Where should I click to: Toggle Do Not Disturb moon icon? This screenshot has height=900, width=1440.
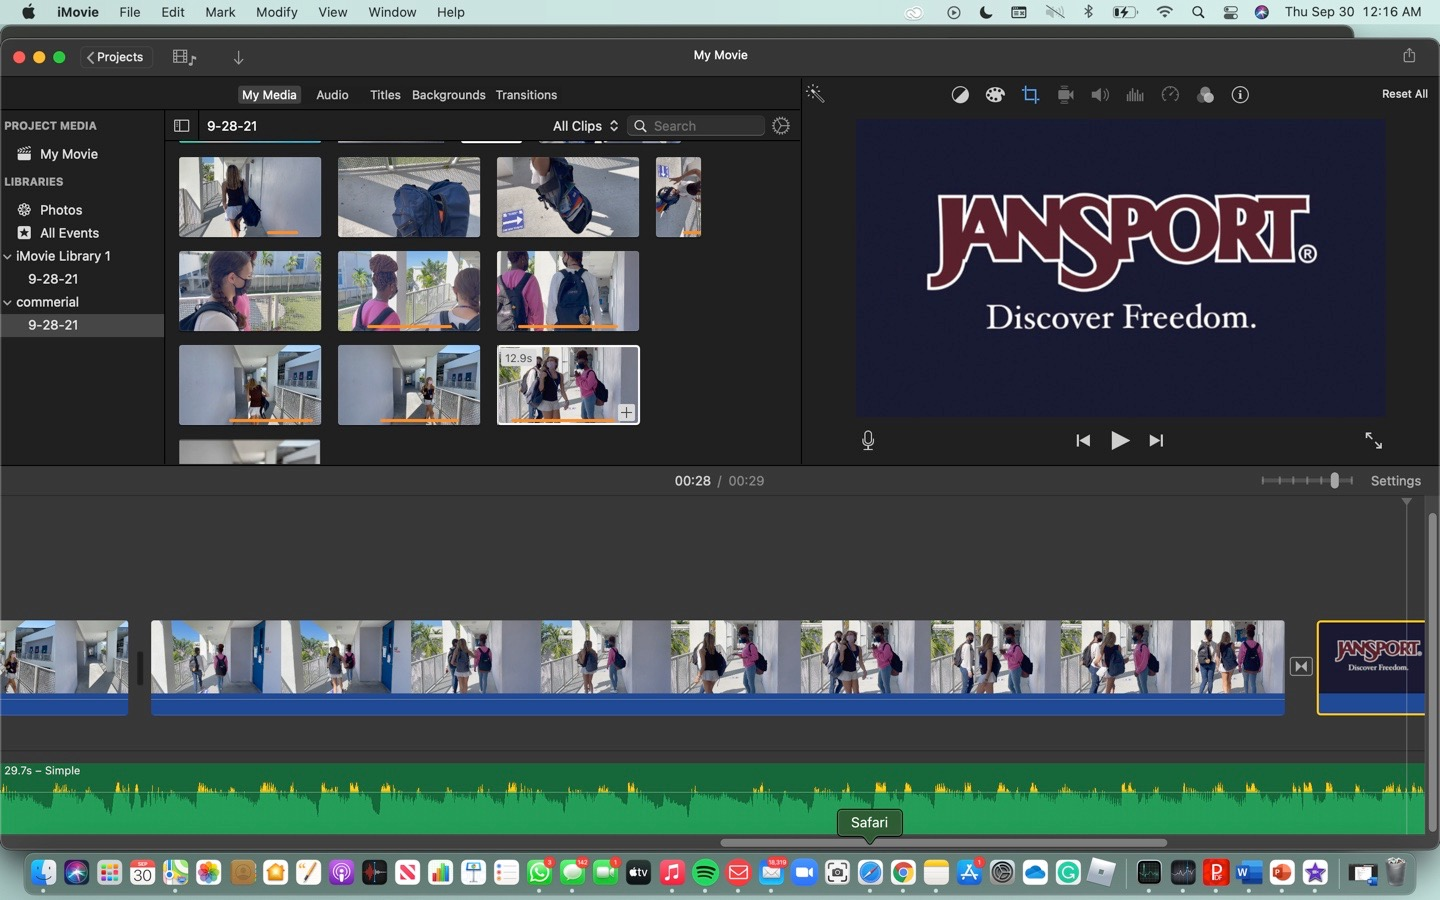click(986, 12)
